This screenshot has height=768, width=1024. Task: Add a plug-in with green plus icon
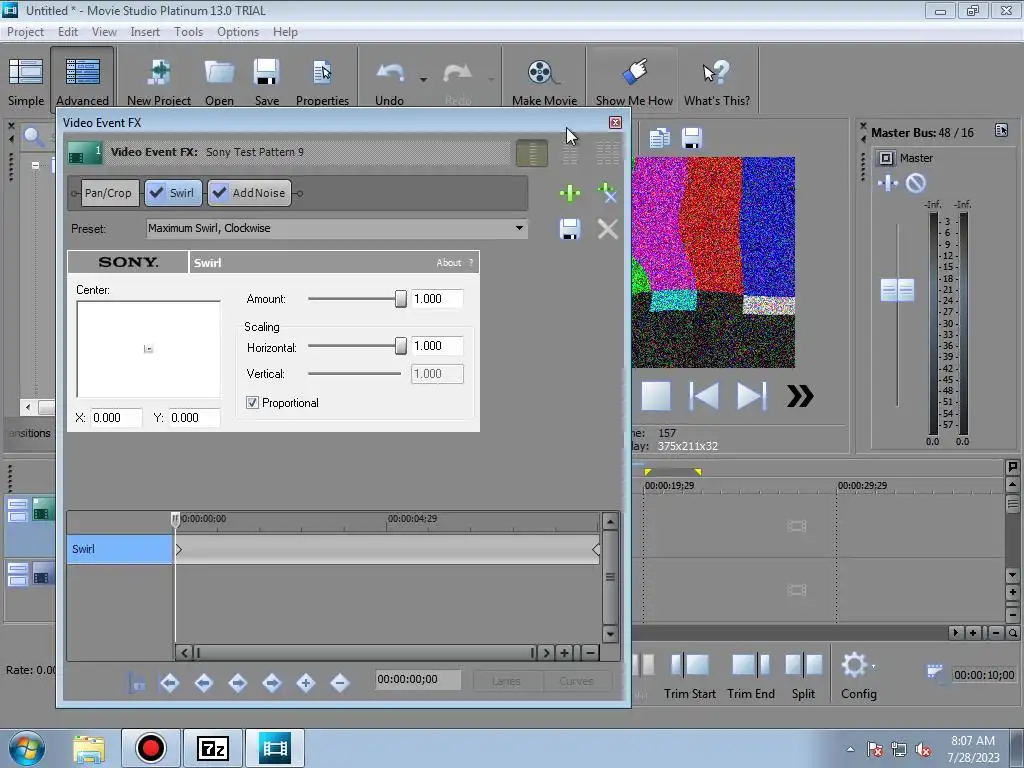pos(569,193)
